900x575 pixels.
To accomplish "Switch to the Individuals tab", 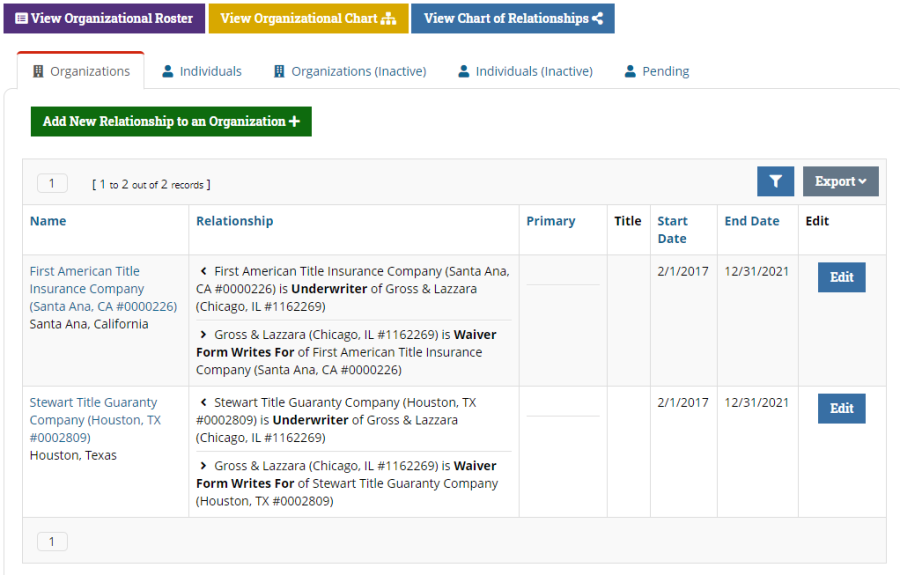I will point(202,71).
